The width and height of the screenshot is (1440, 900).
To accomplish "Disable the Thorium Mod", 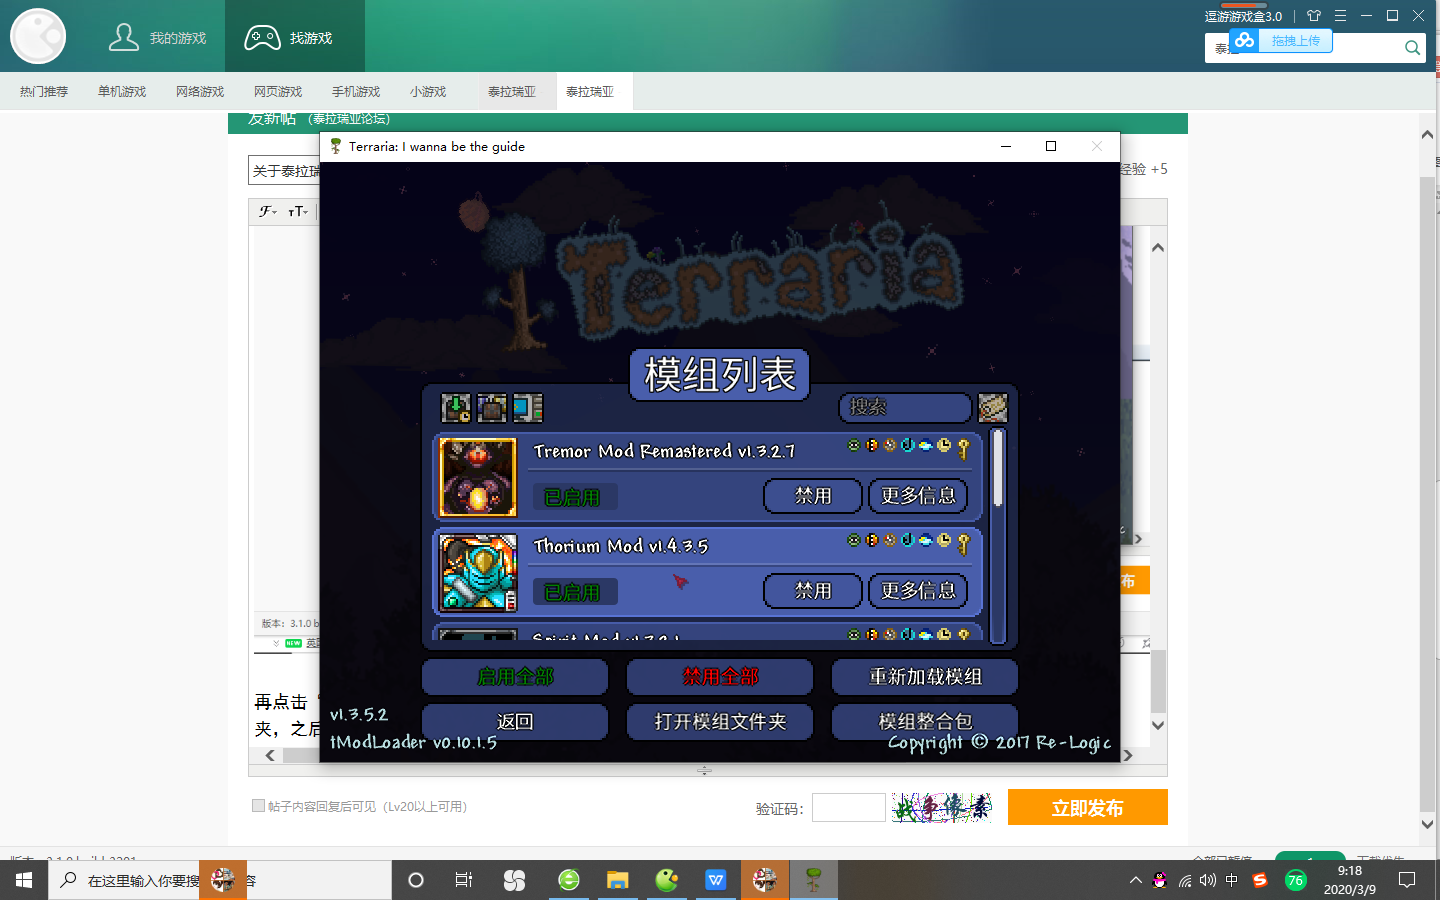I will pos(813,591).
